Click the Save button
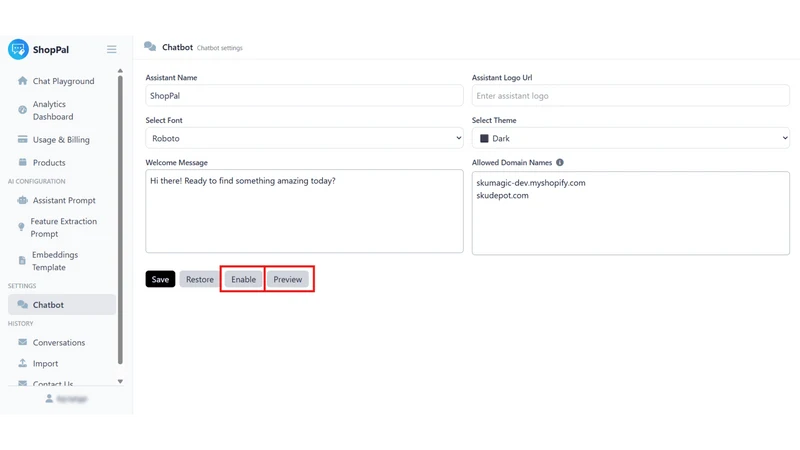800x450 pixels. pyautogui.click(x=160, y=279)
